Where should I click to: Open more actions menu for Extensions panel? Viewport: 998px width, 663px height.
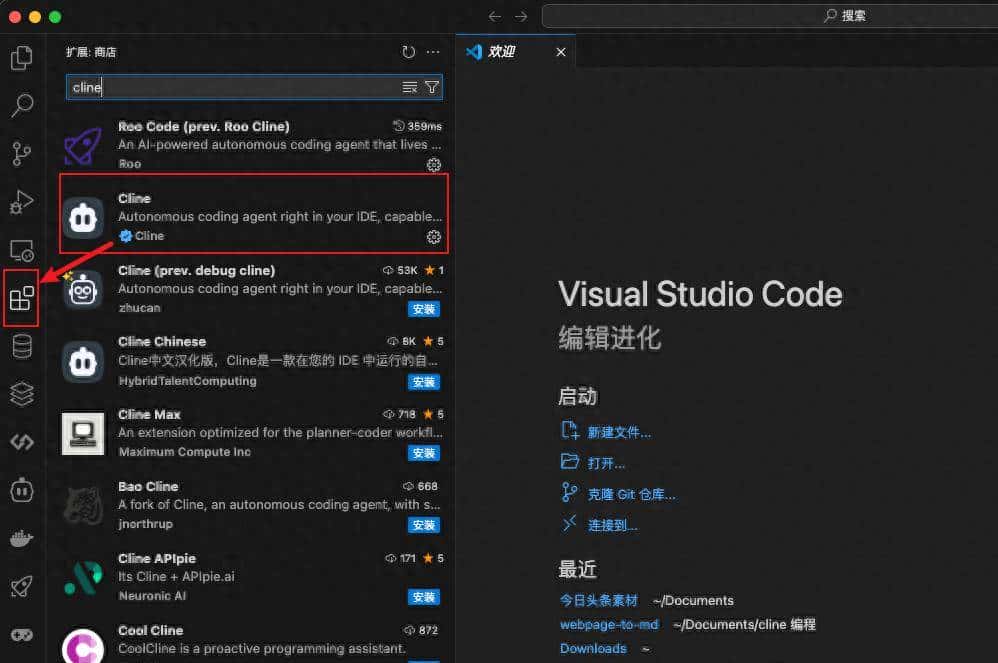[x=433, y=51]
